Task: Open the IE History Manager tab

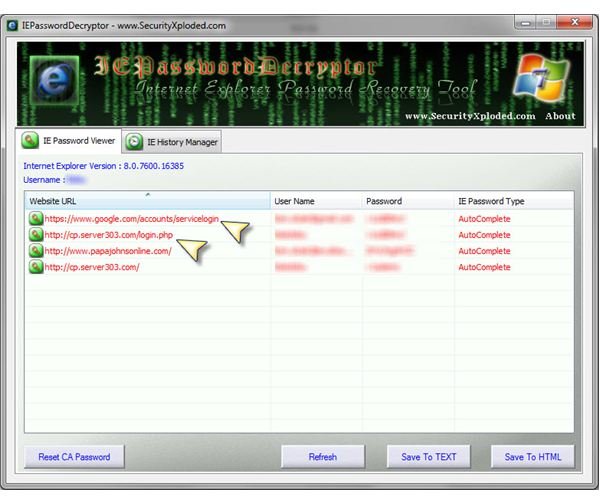Action: click(x=172, y=142)
